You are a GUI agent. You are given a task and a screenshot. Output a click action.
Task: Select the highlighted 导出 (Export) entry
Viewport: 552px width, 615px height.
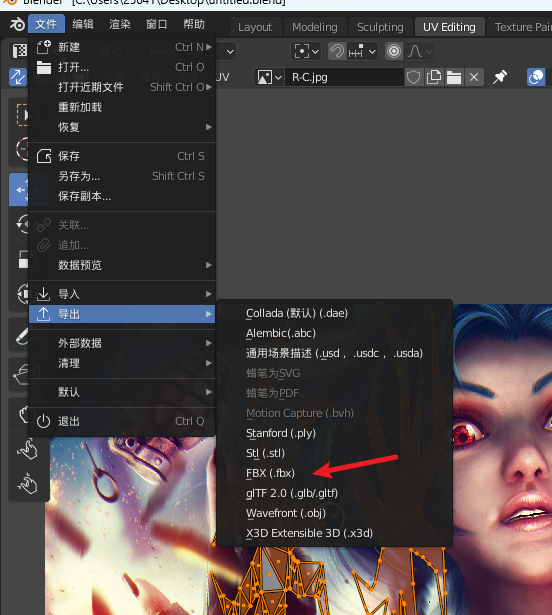pos(122,314)
